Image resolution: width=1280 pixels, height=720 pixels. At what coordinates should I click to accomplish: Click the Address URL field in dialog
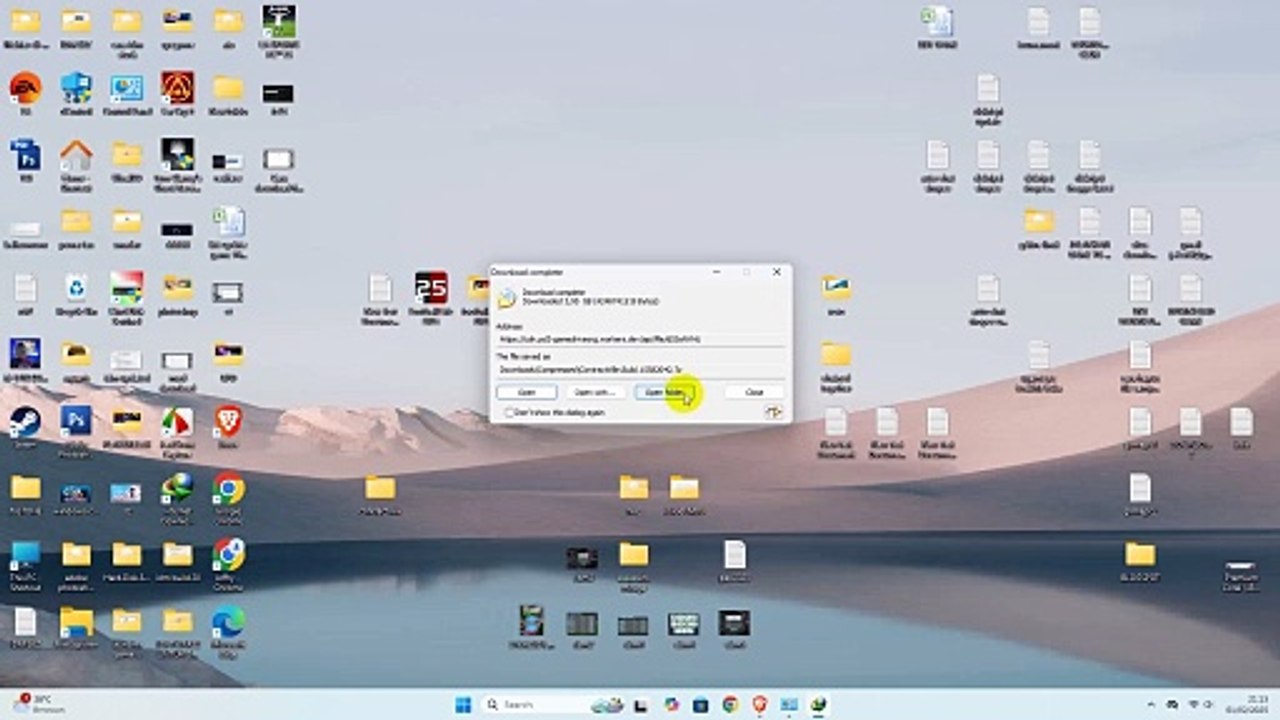(640, 339)
